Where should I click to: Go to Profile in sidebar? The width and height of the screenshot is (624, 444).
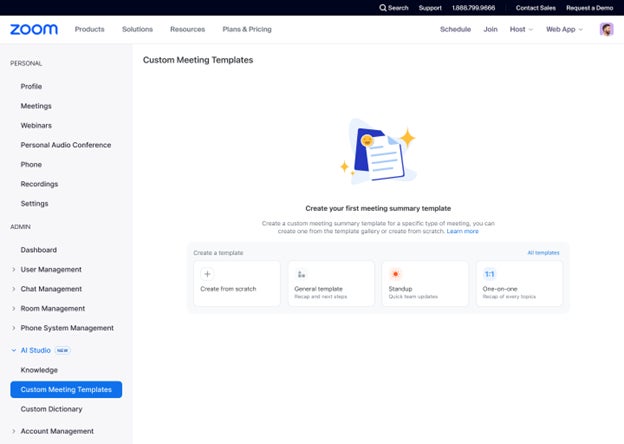(31, 86)
